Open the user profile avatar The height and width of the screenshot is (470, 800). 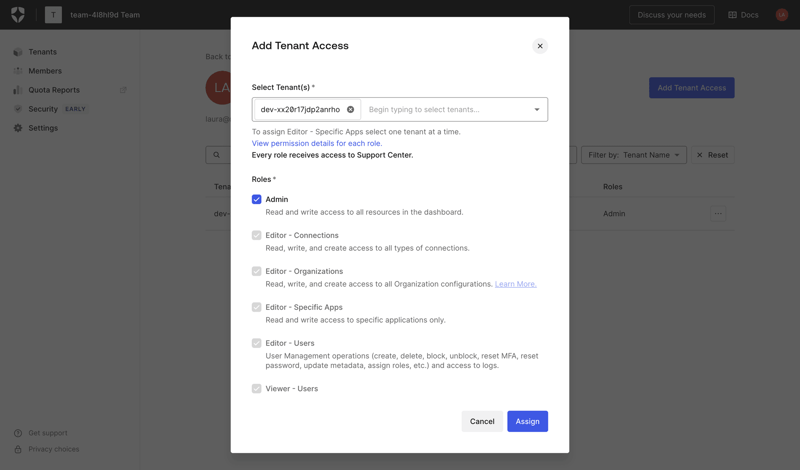coord(782,15)
